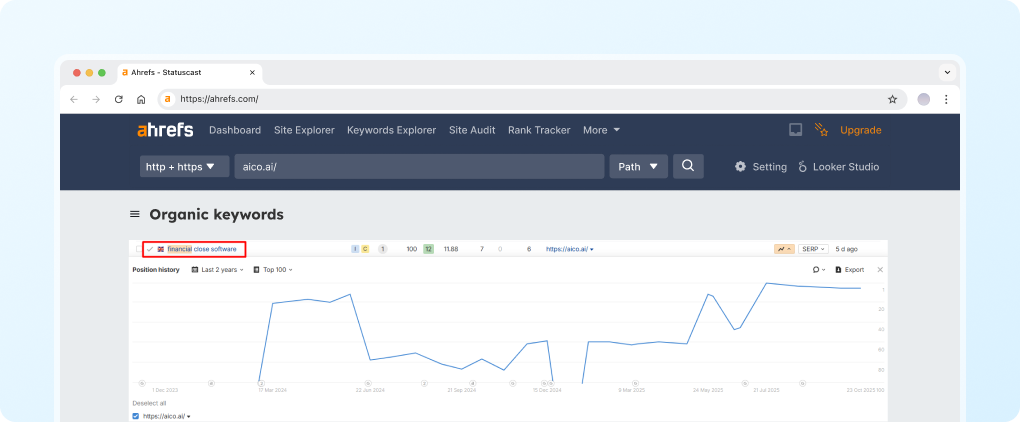Open the inbox notifications icon
The width and height of the screenshot is (1020, 422).
(x=795, y=130)
